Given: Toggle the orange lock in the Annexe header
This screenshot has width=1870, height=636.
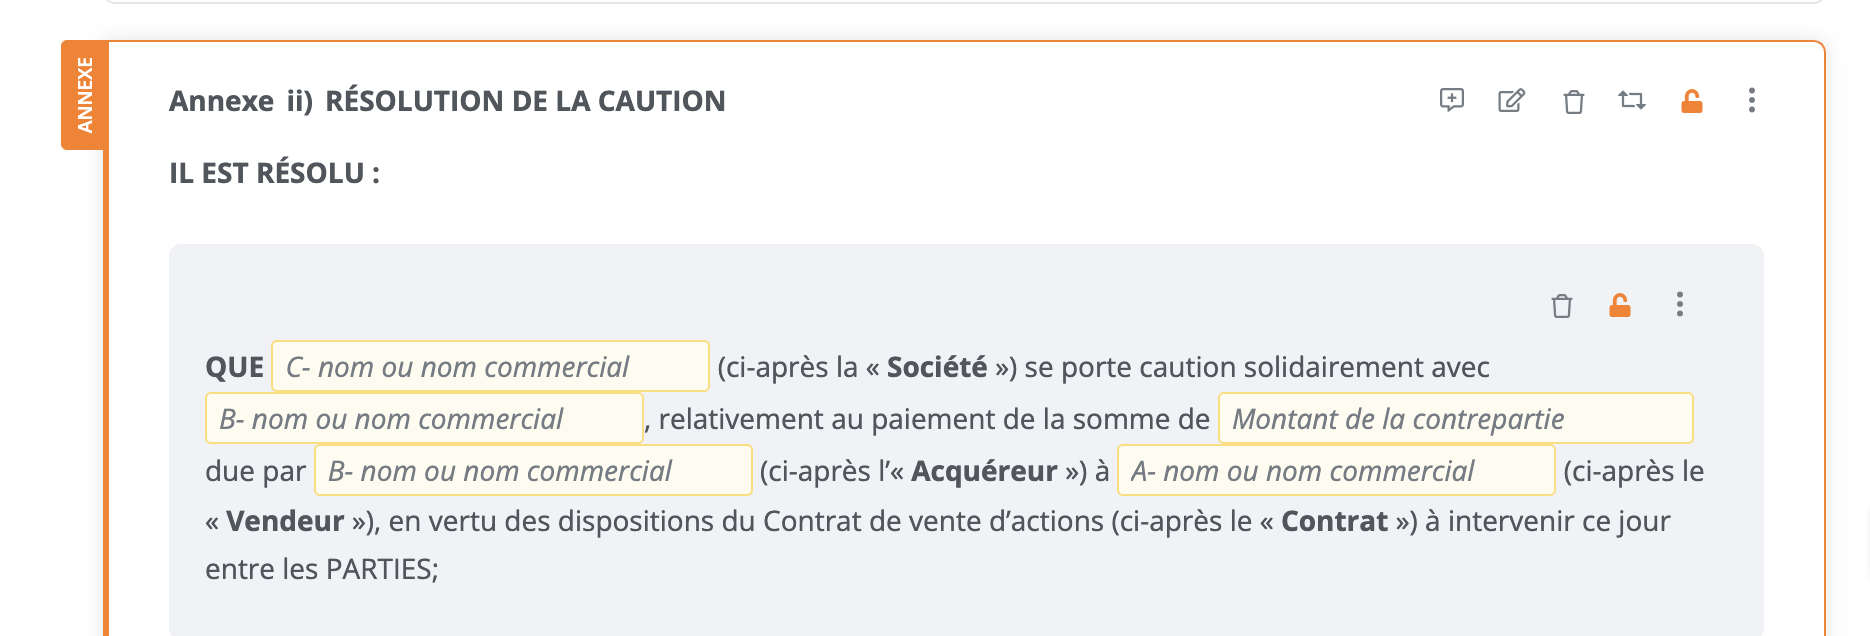Looking at the screenshot, I should (x=1691, y=101).
